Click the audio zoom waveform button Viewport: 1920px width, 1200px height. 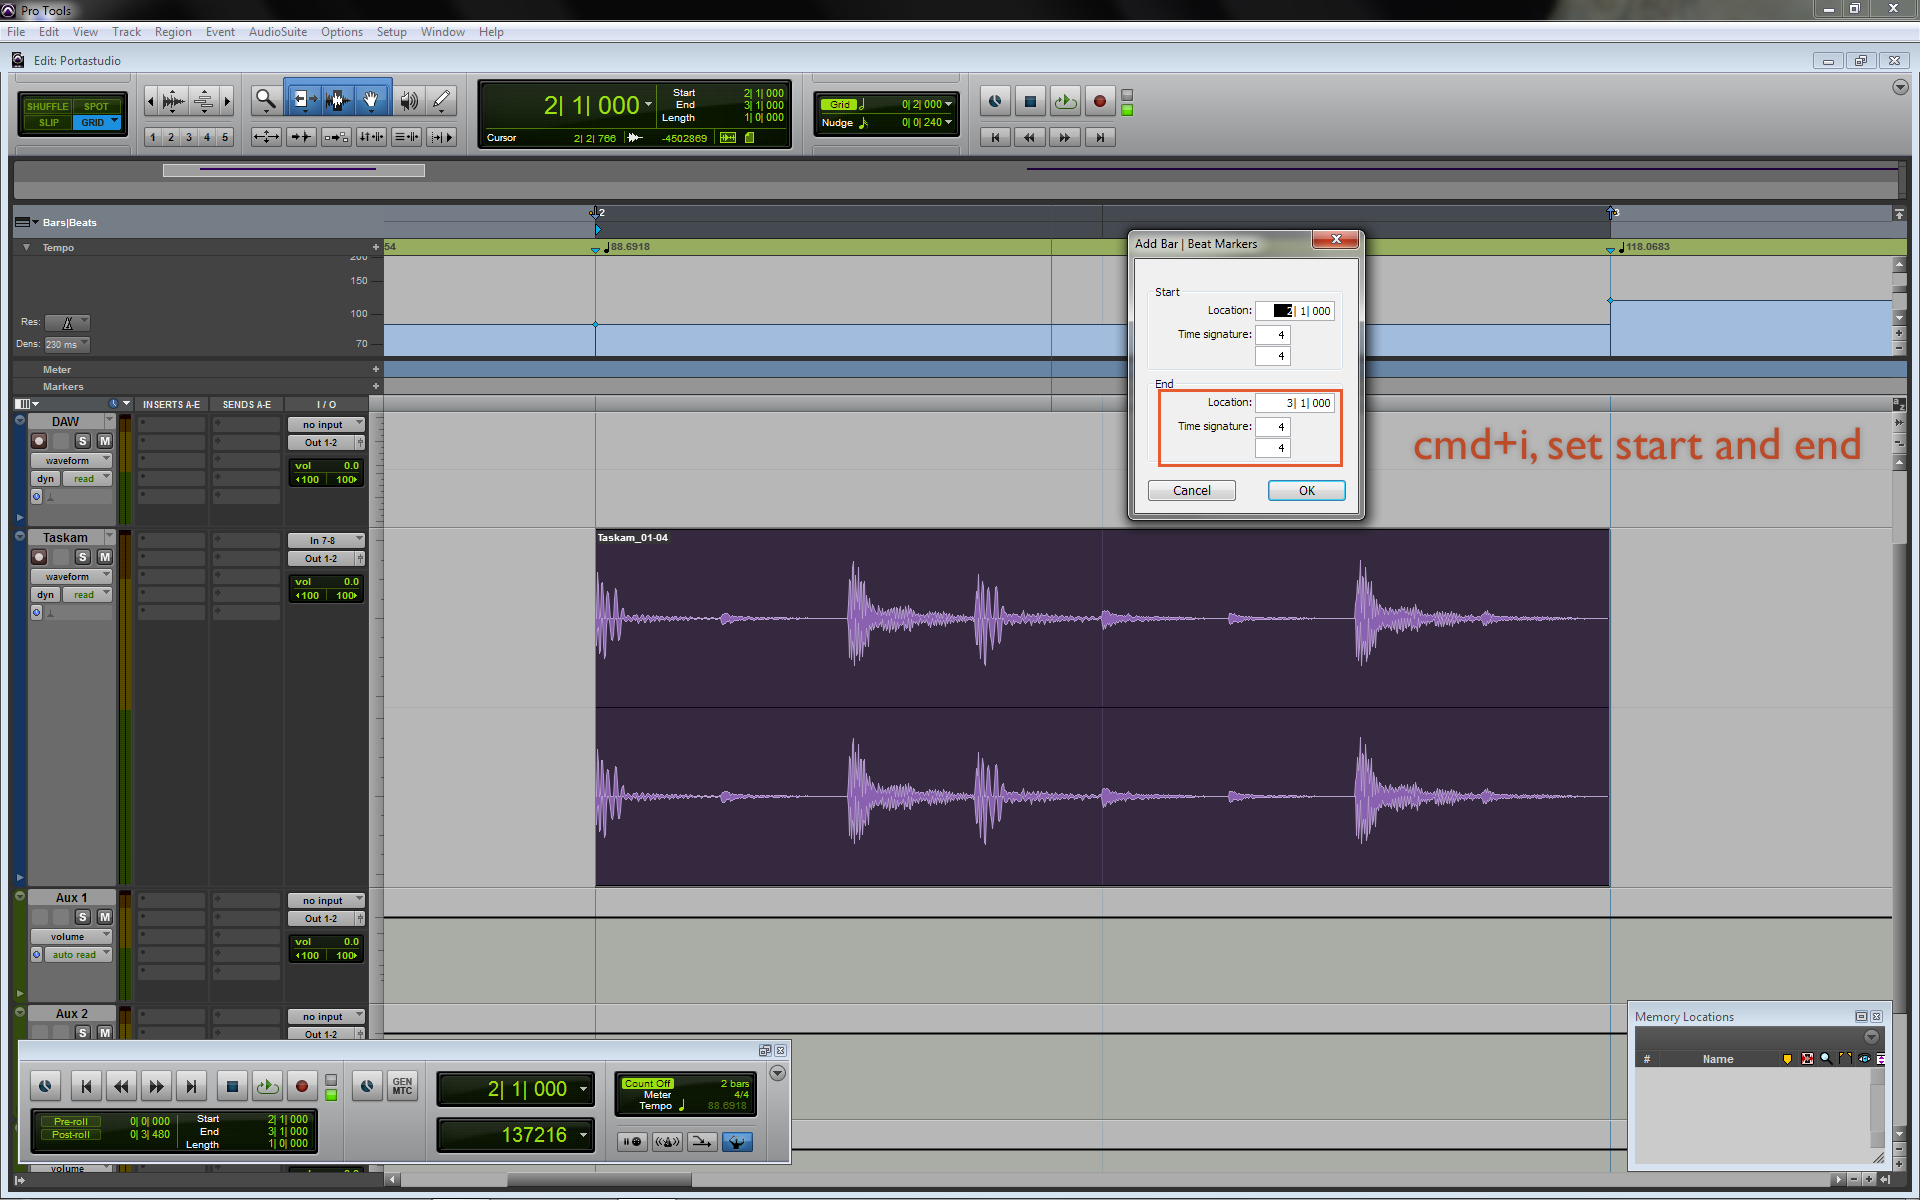click(x=174, y=101)
